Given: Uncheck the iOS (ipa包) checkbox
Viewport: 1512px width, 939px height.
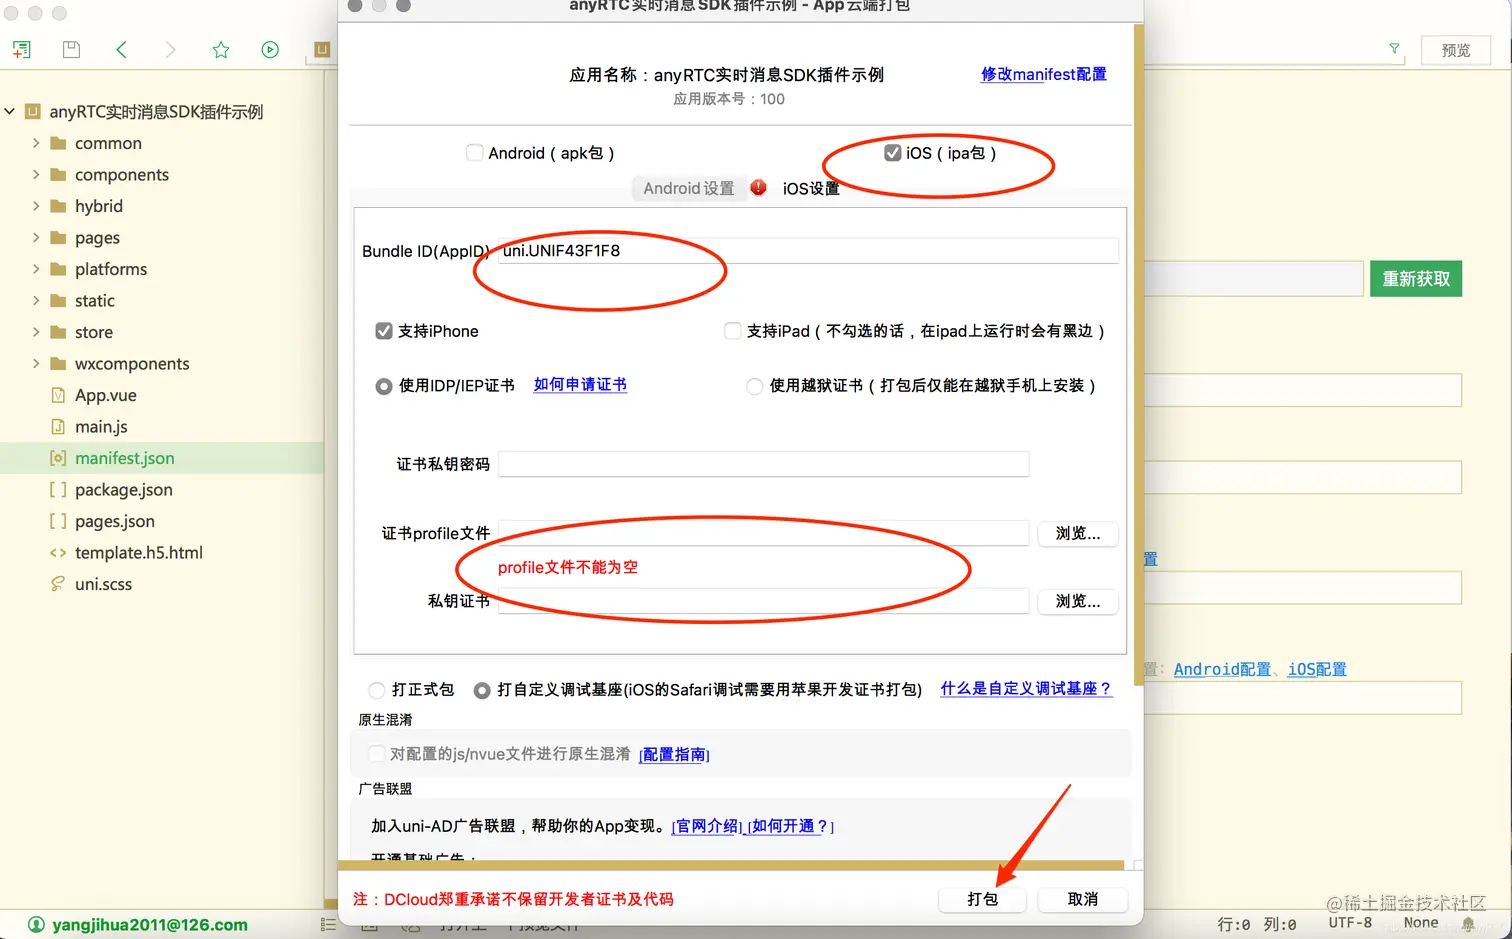Looking at the screenshot, I should pyautogui.click(x=893, y=152).
